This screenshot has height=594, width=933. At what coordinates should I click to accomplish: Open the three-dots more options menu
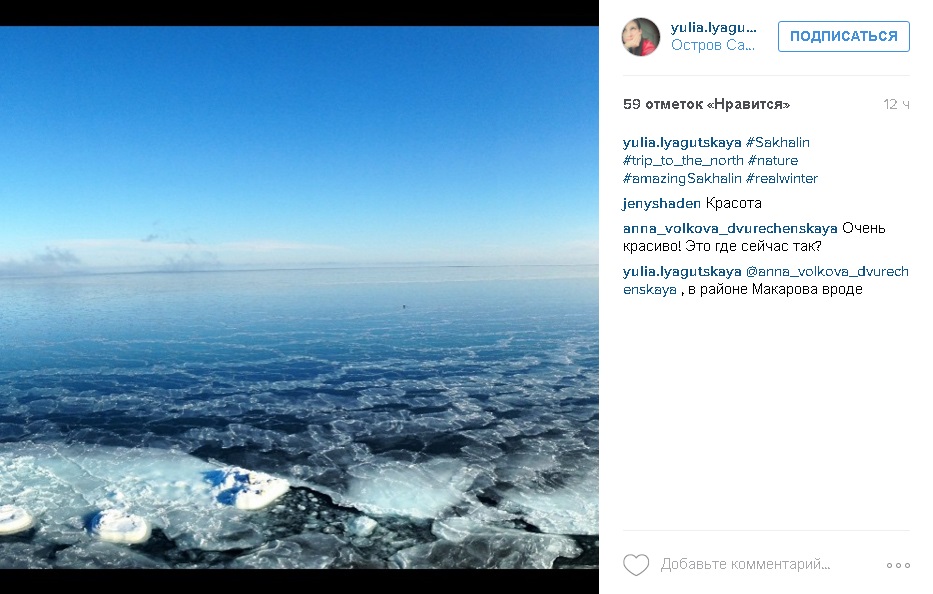(x=898, y=565)
